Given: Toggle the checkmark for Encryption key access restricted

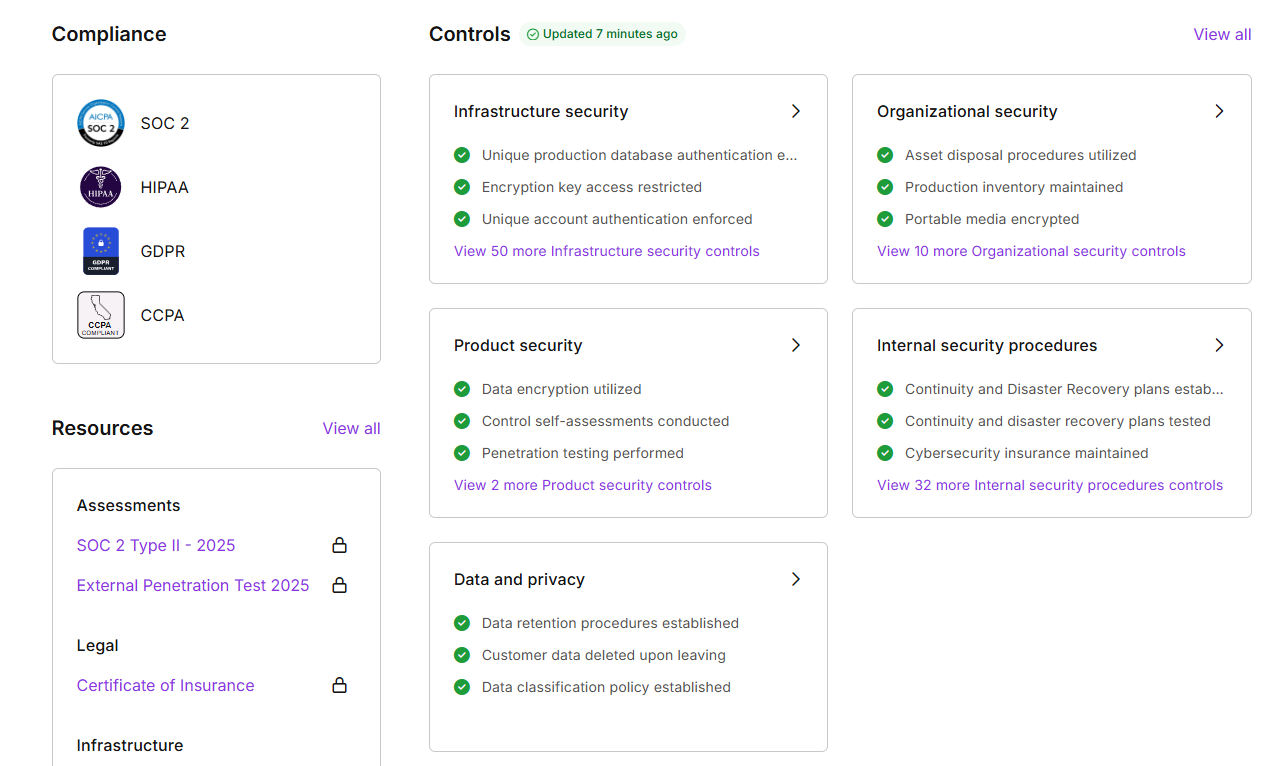Looking at the screenshot, I should 461,187.
